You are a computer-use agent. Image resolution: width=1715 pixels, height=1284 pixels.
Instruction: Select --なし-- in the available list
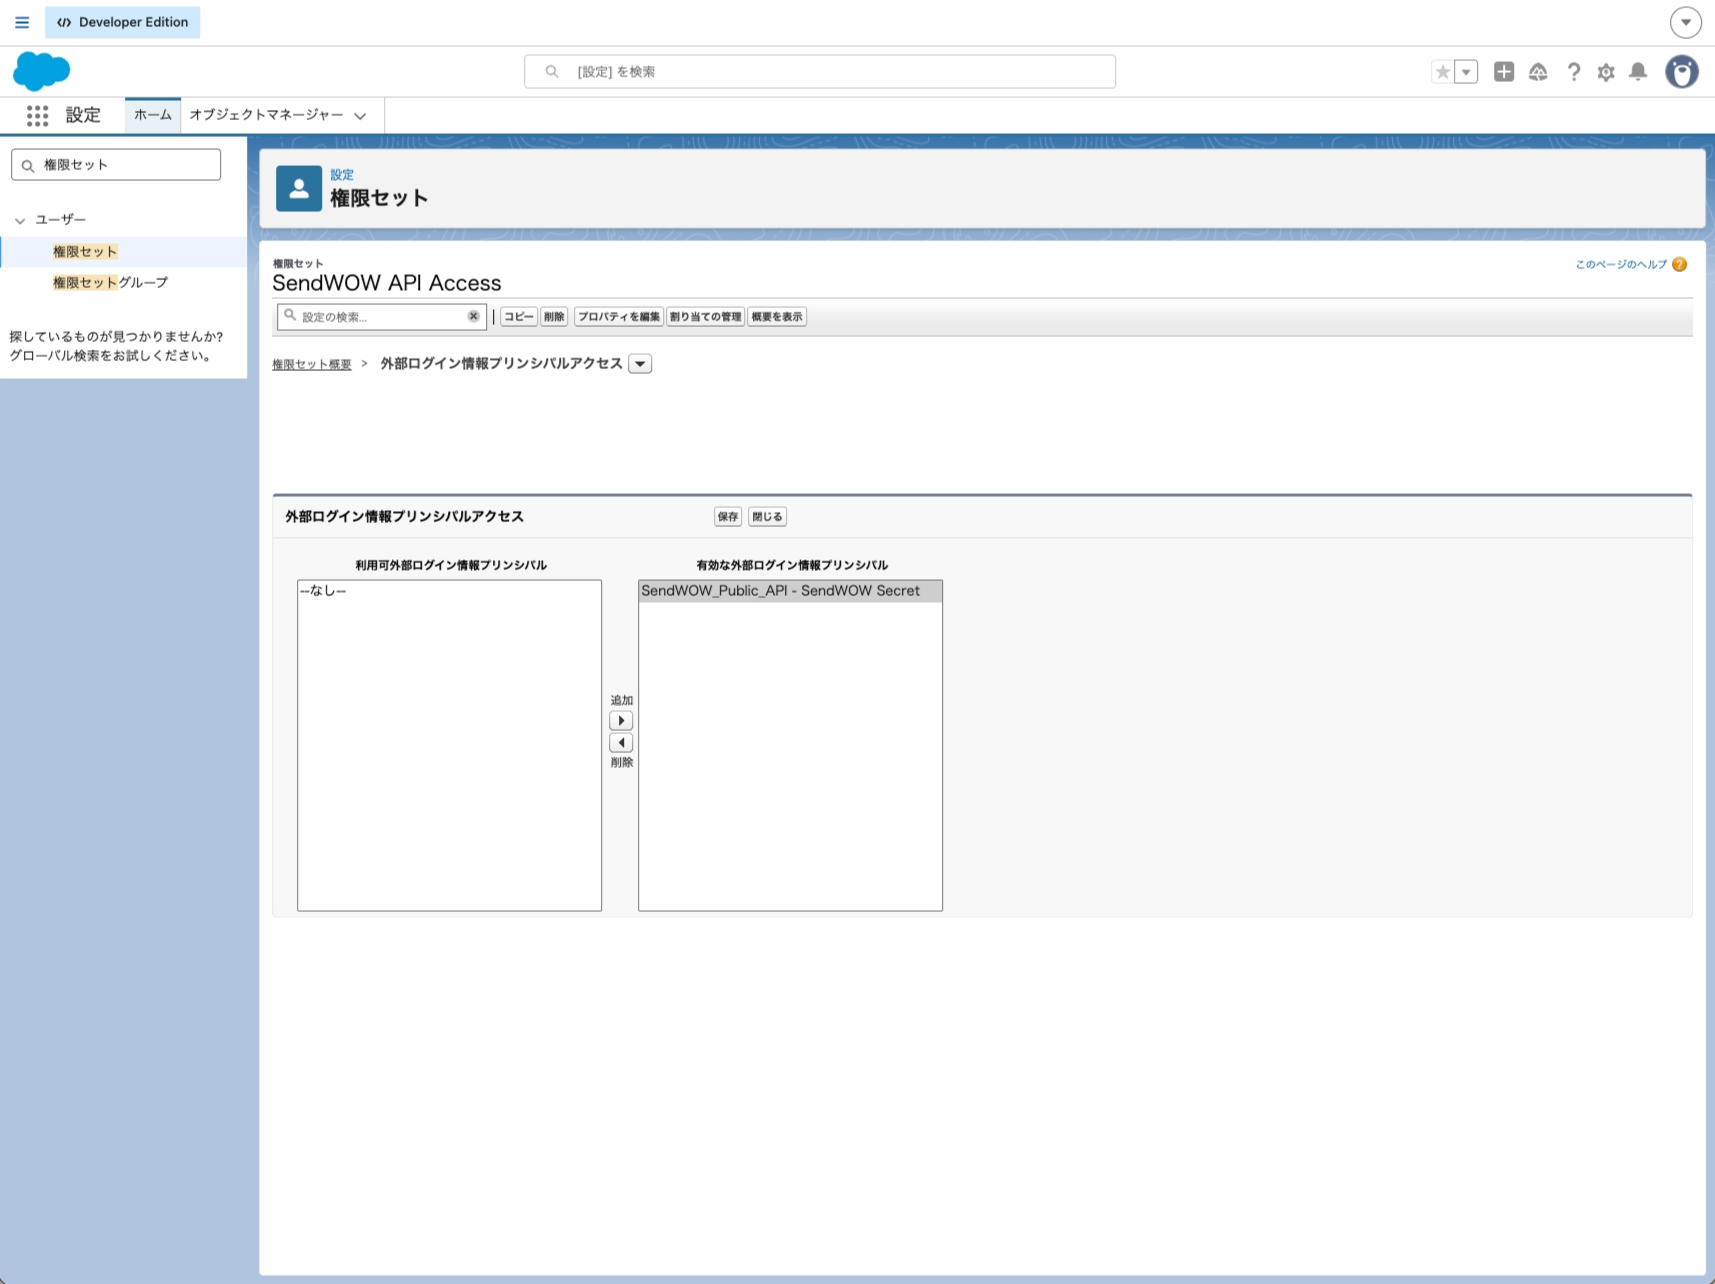(449, 591)
